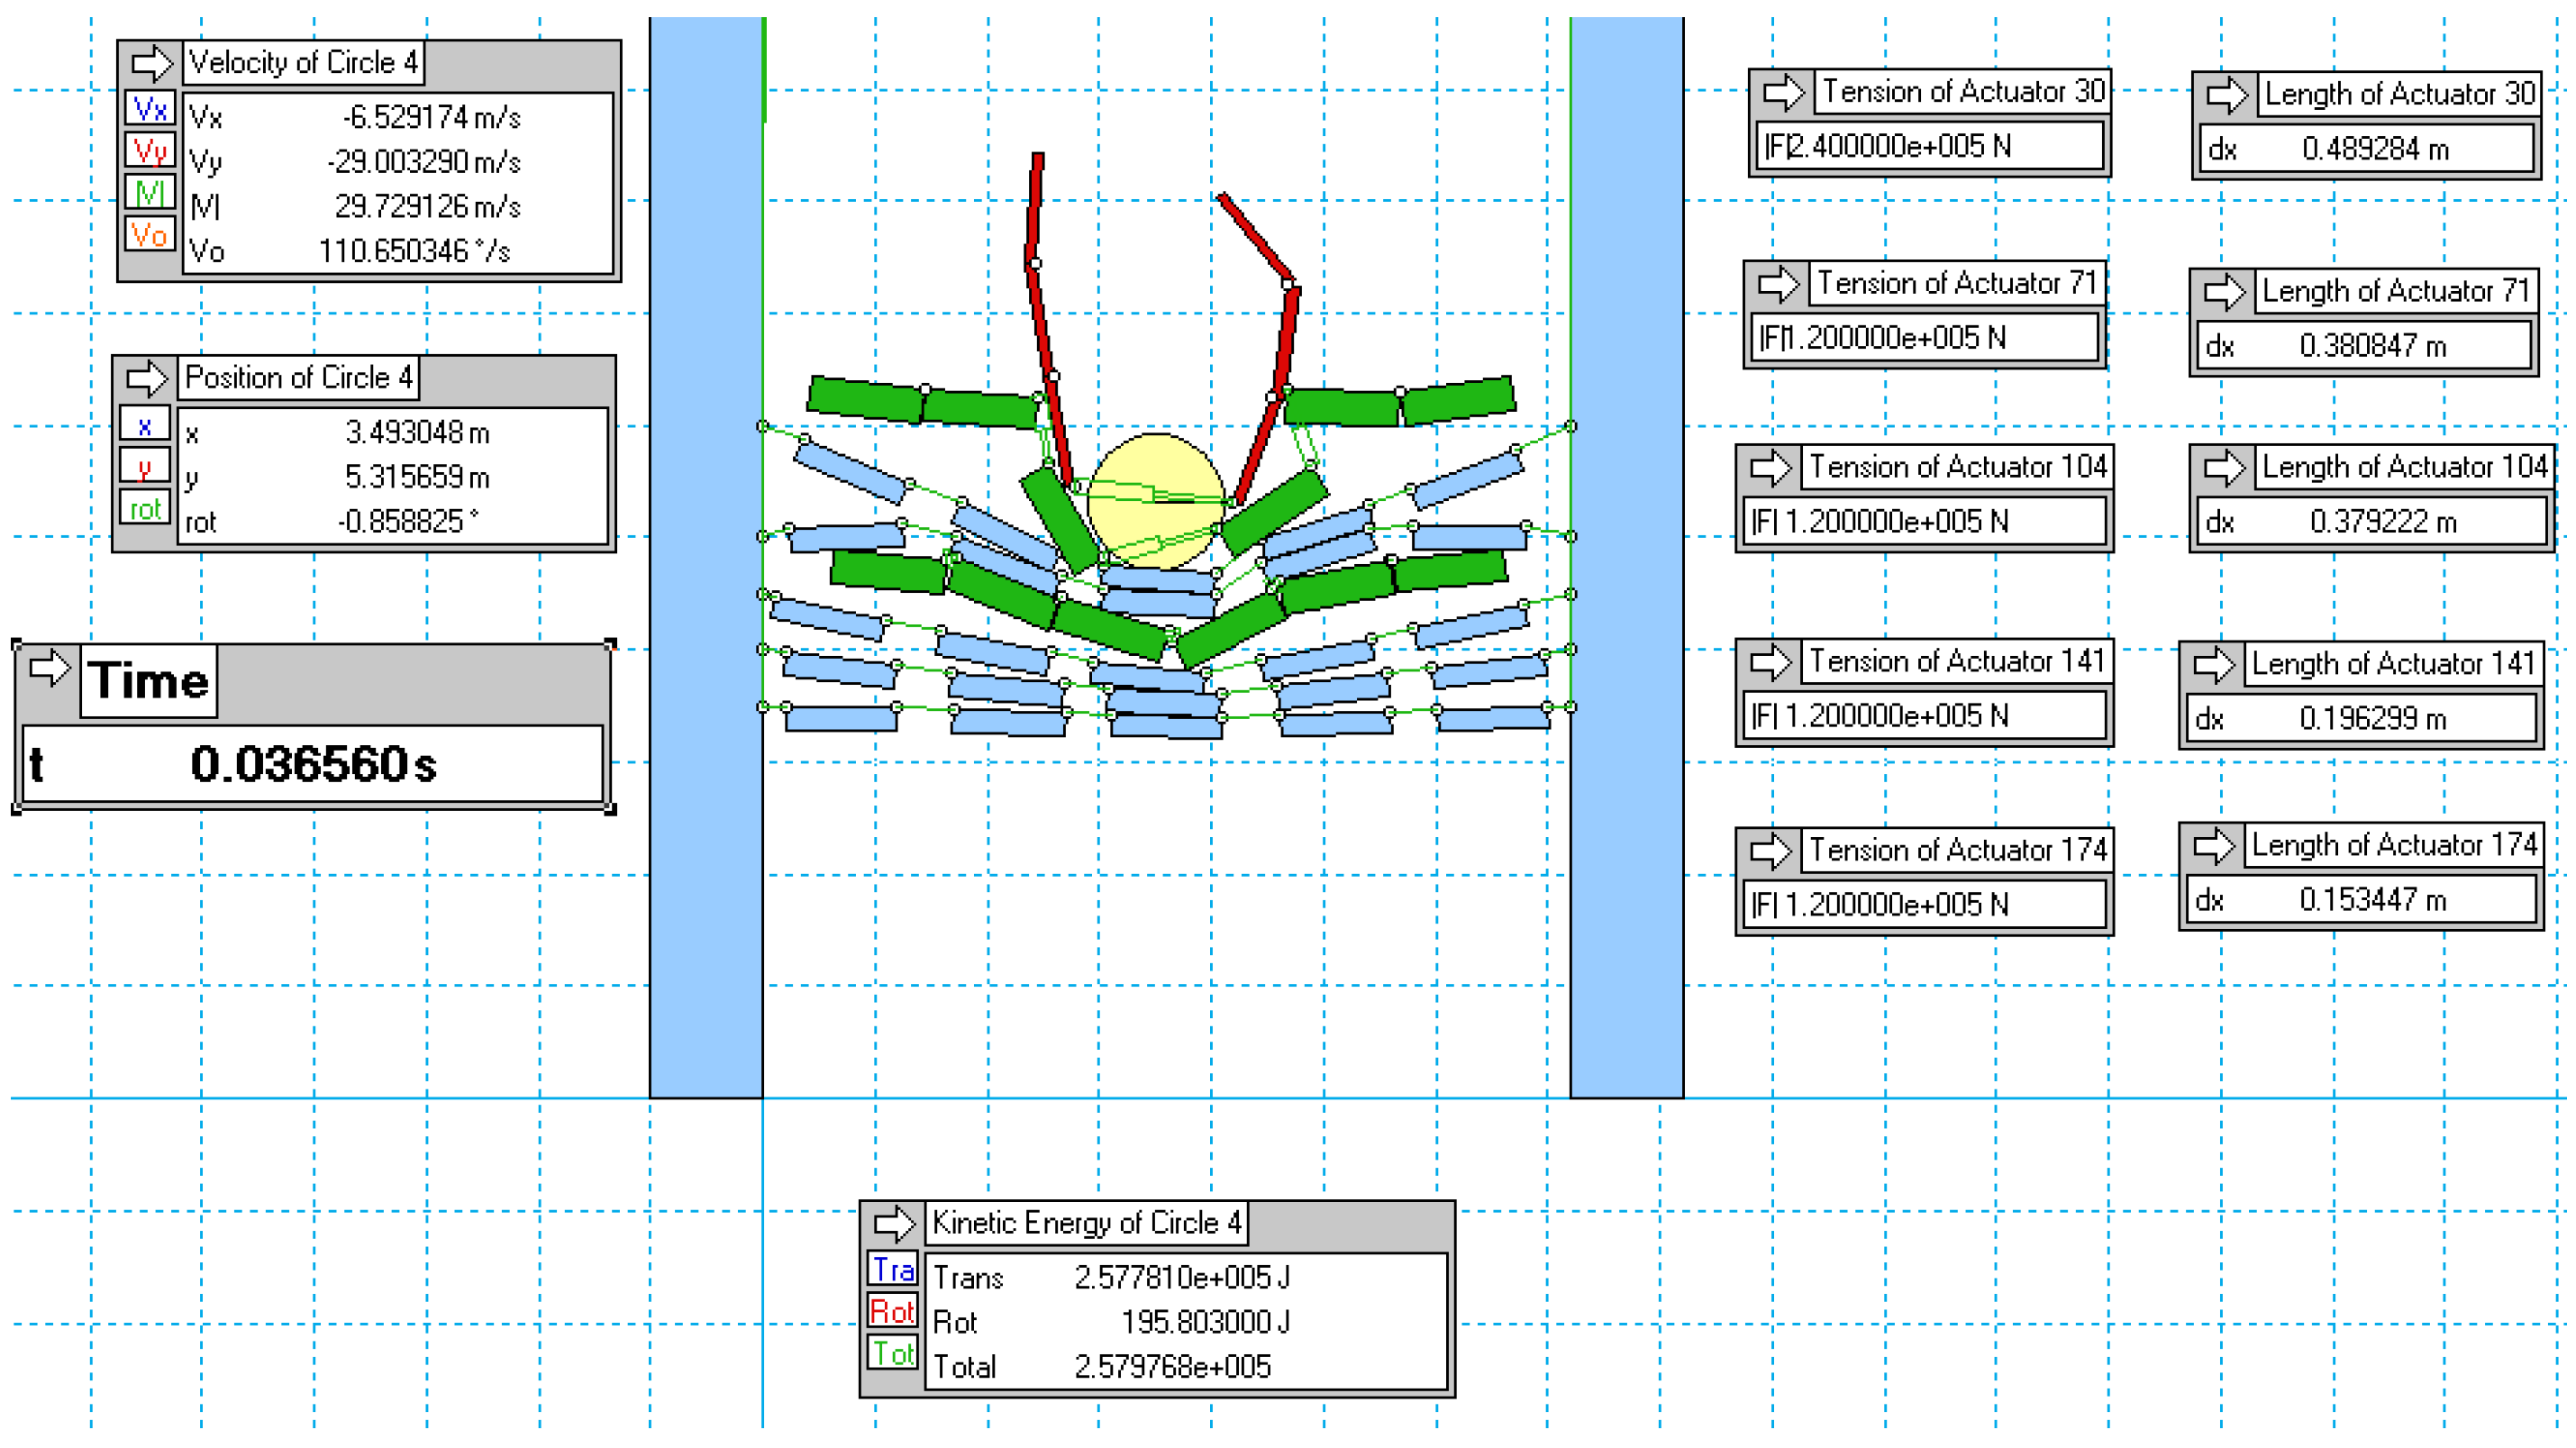Toggle the Vo channel button in Velocity meter

(150, 235)
